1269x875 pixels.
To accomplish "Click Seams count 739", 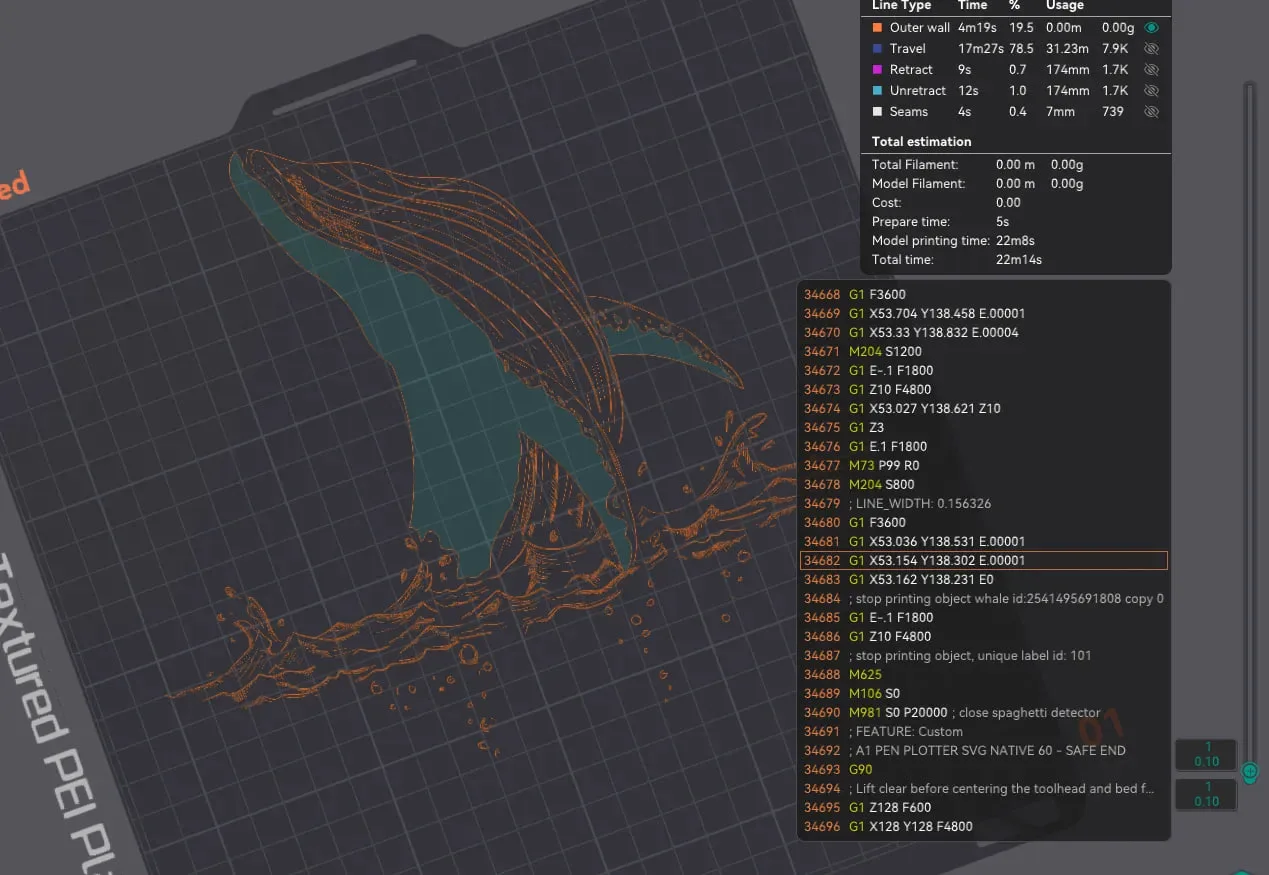I will 1113,112.
